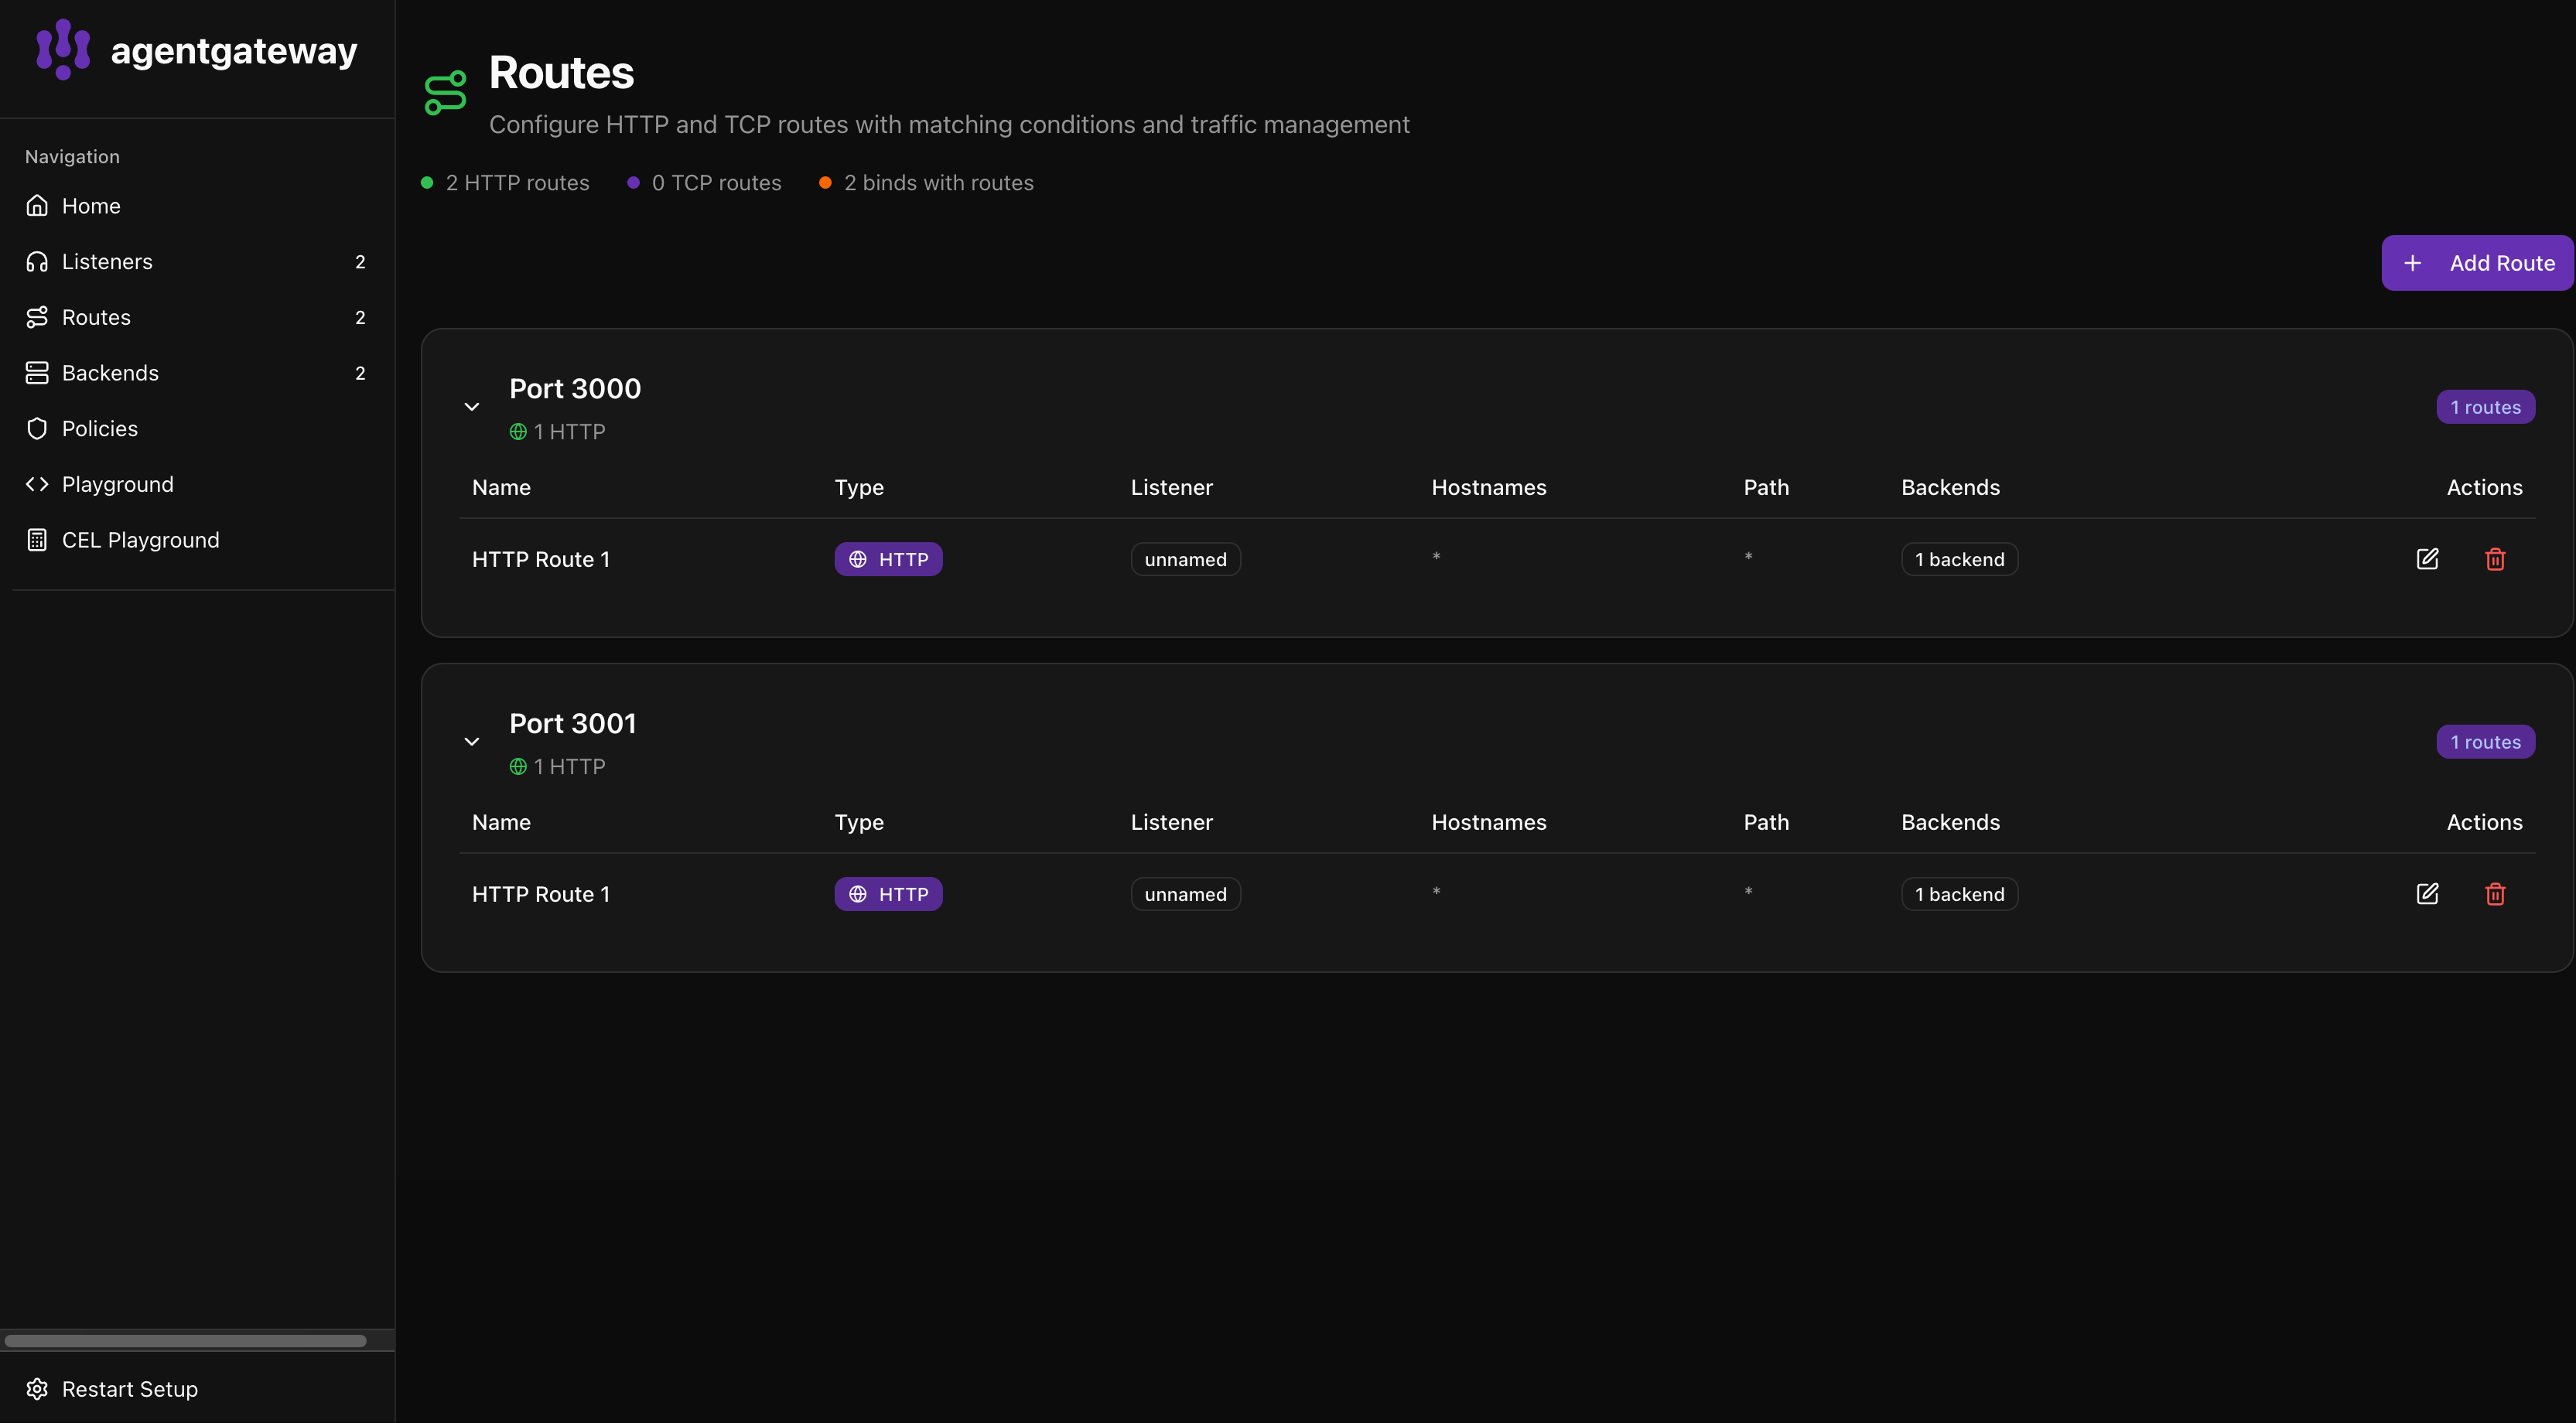
Task: Expand the HTTP type badge on Port 3000 route
Action: (888, 559)
